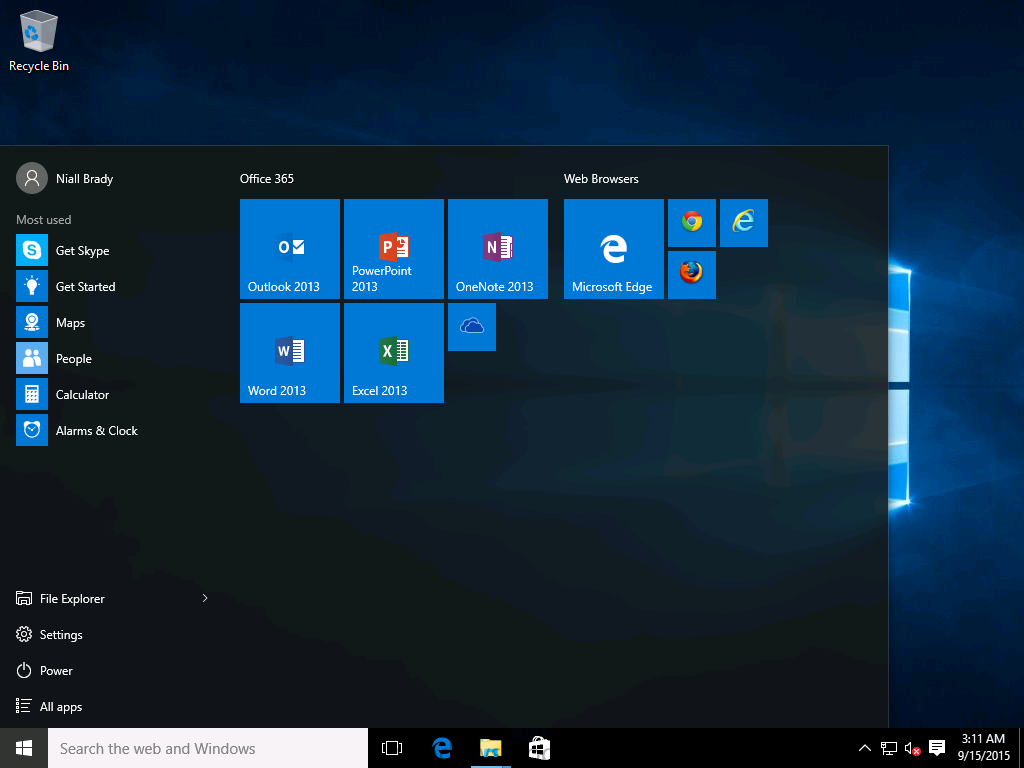Open the Excel 2013 tile

(x=394, y=353)
